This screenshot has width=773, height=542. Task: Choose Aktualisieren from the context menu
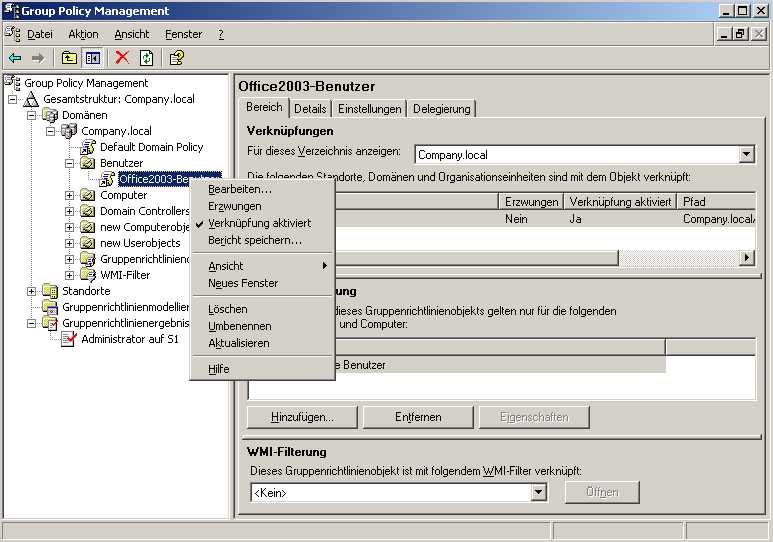tap(262, 343)
